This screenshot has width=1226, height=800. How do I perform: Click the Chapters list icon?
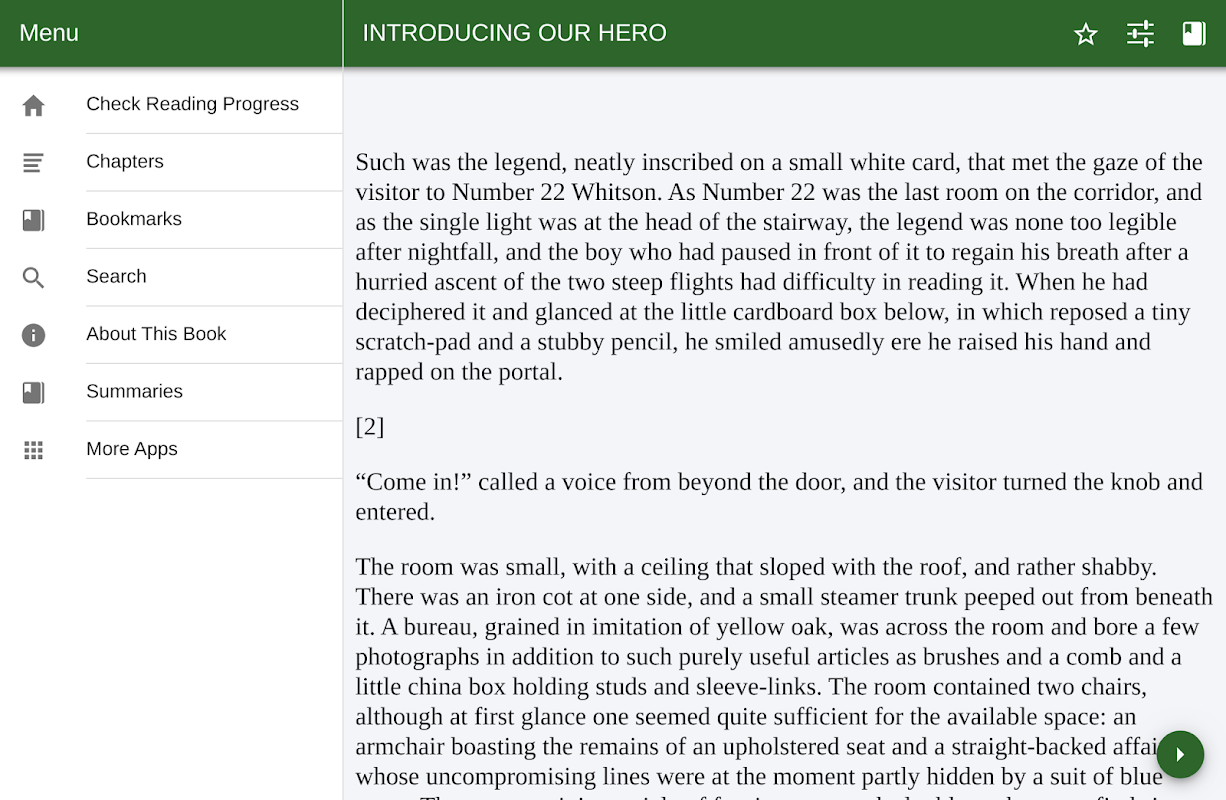point(34,162)
